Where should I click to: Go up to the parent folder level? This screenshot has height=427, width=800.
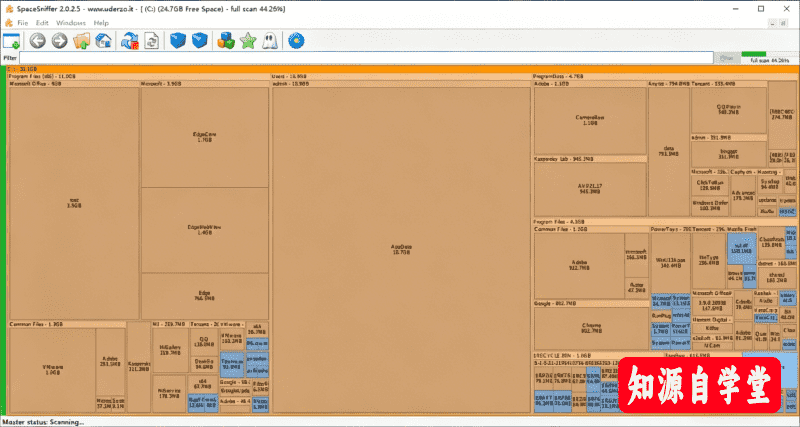(82, 41)
